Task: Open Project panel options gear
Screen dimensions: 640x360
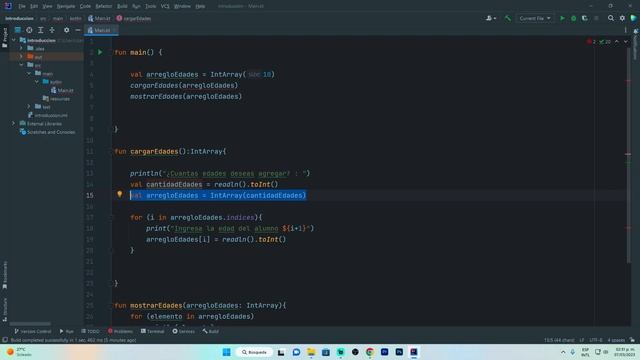Action: click(x=67, y=30)
